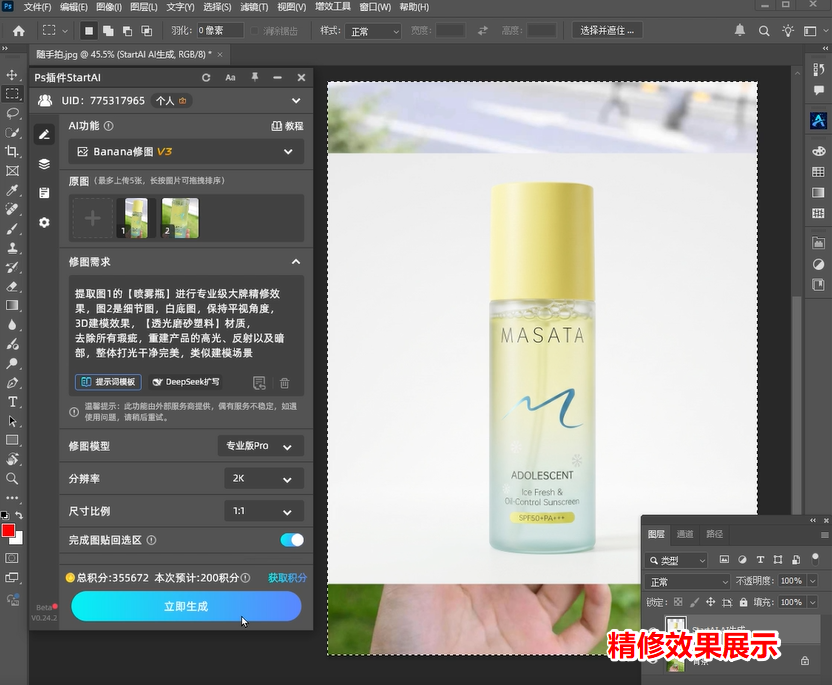Open the StartAI panel icon in right dock
The width and height of the screenshot is (832, 685).
pos(818,120)
